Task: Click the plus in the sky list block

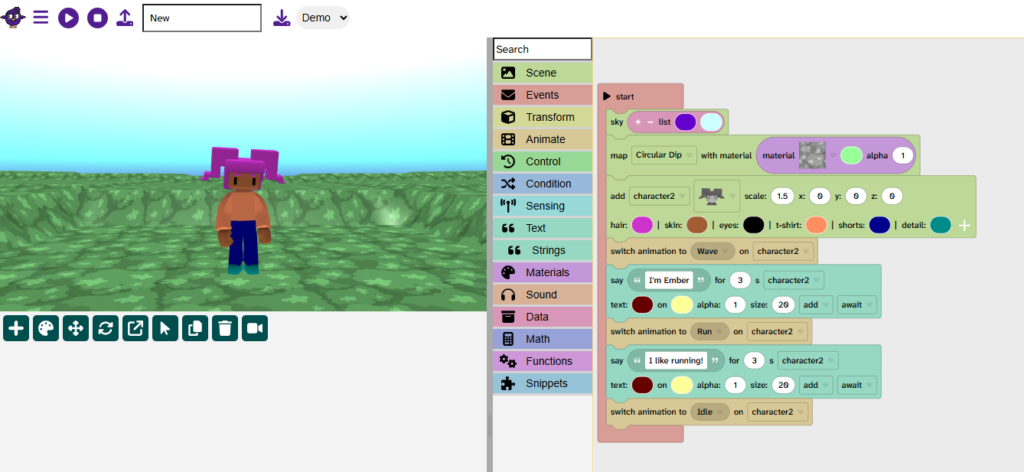Action: click(638, 122)
